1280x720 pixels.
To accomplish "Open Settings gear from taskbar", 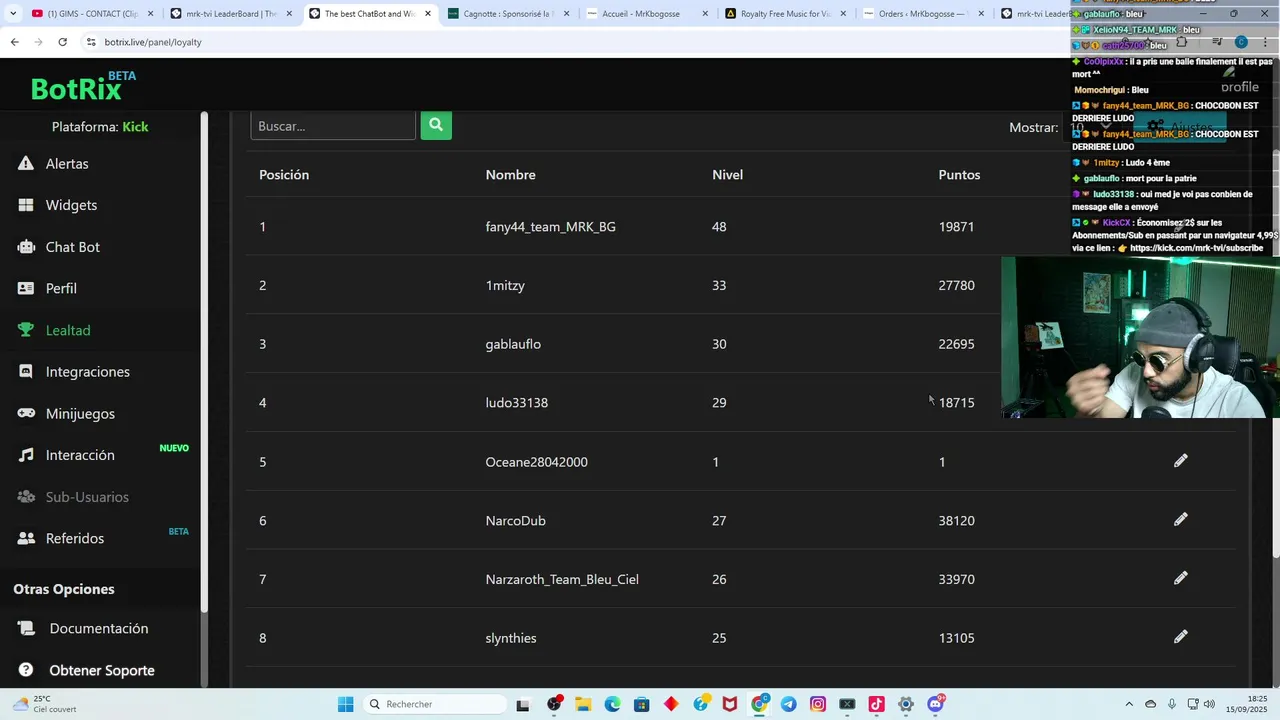I will click(x=906, y=704).
